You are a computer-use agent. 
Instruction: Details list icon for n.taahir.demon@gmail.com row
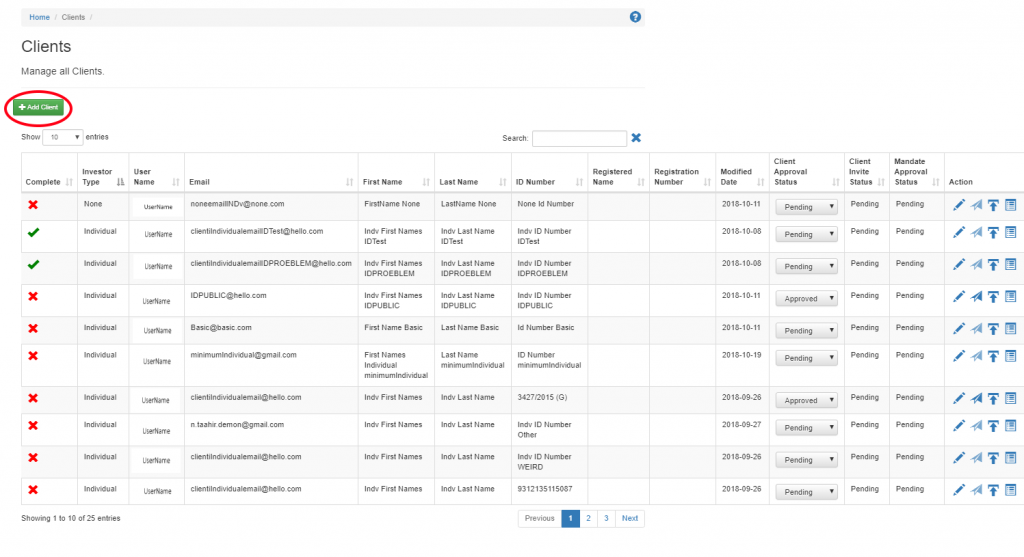click(1010, 426)
